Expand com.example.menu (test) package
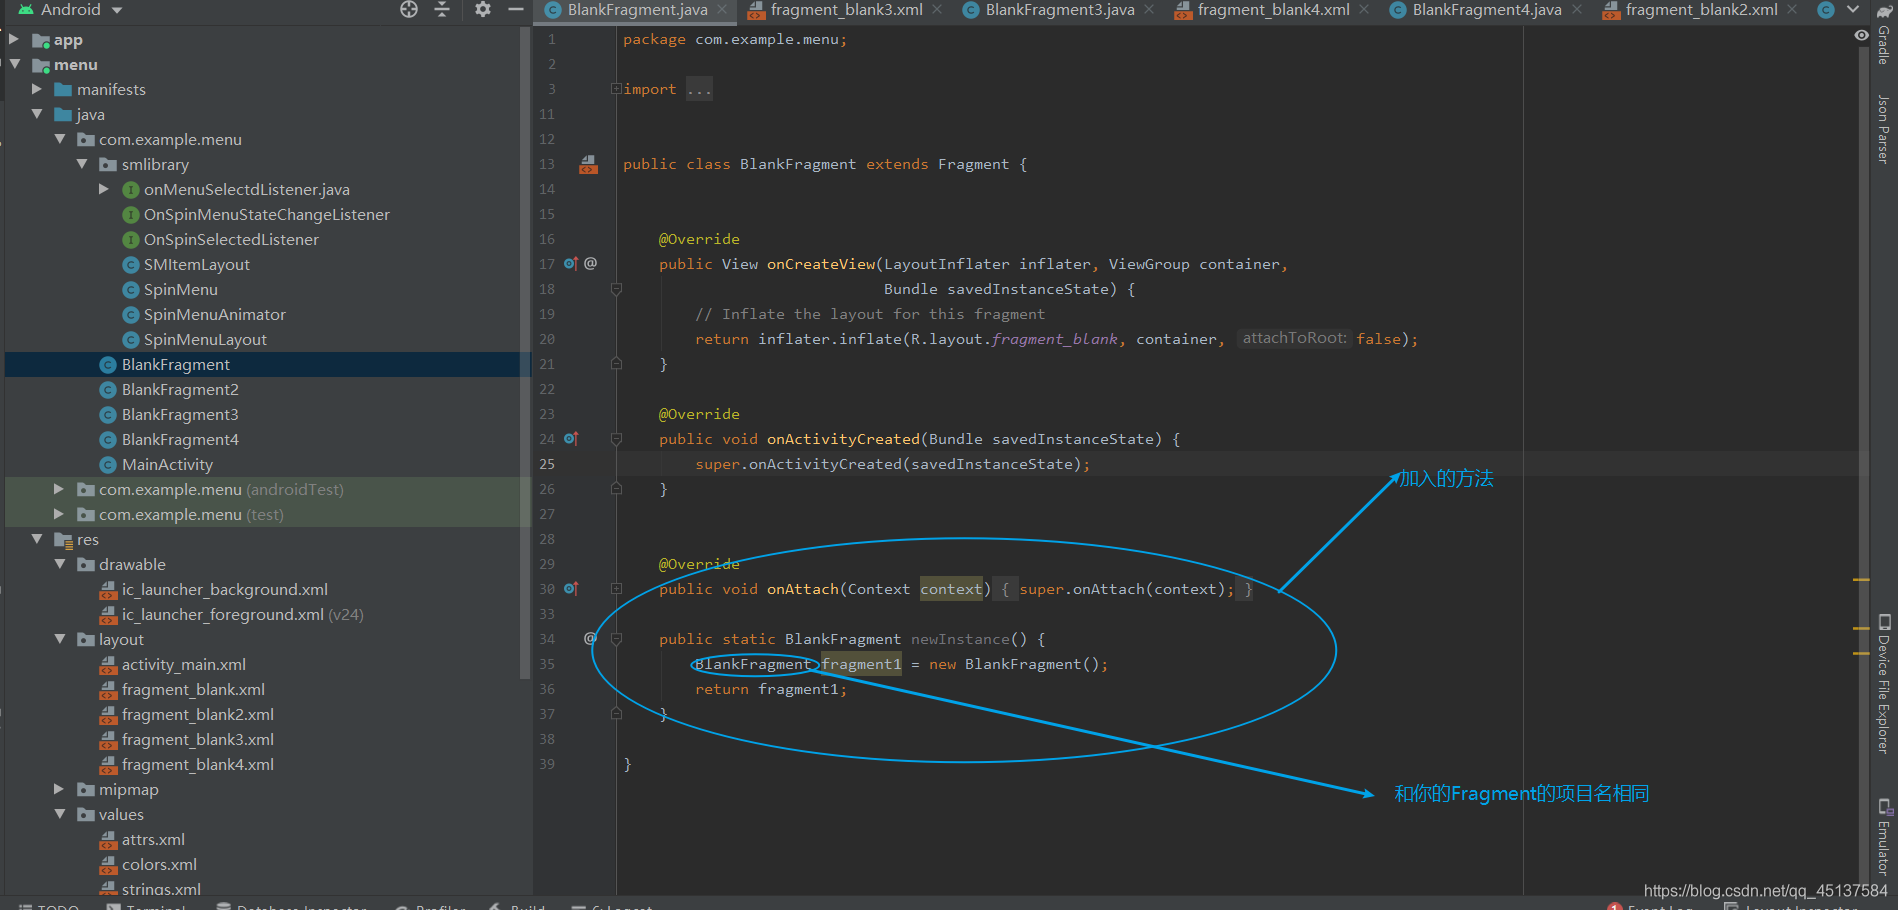This screenshot has height=910, width=1898. [x=59, y=514]
